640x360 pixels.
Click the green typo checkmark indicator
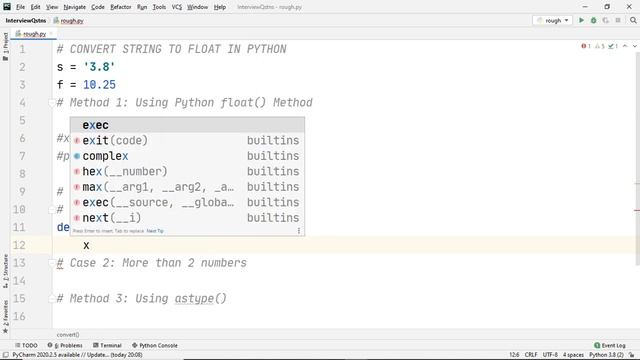(613, 46)
